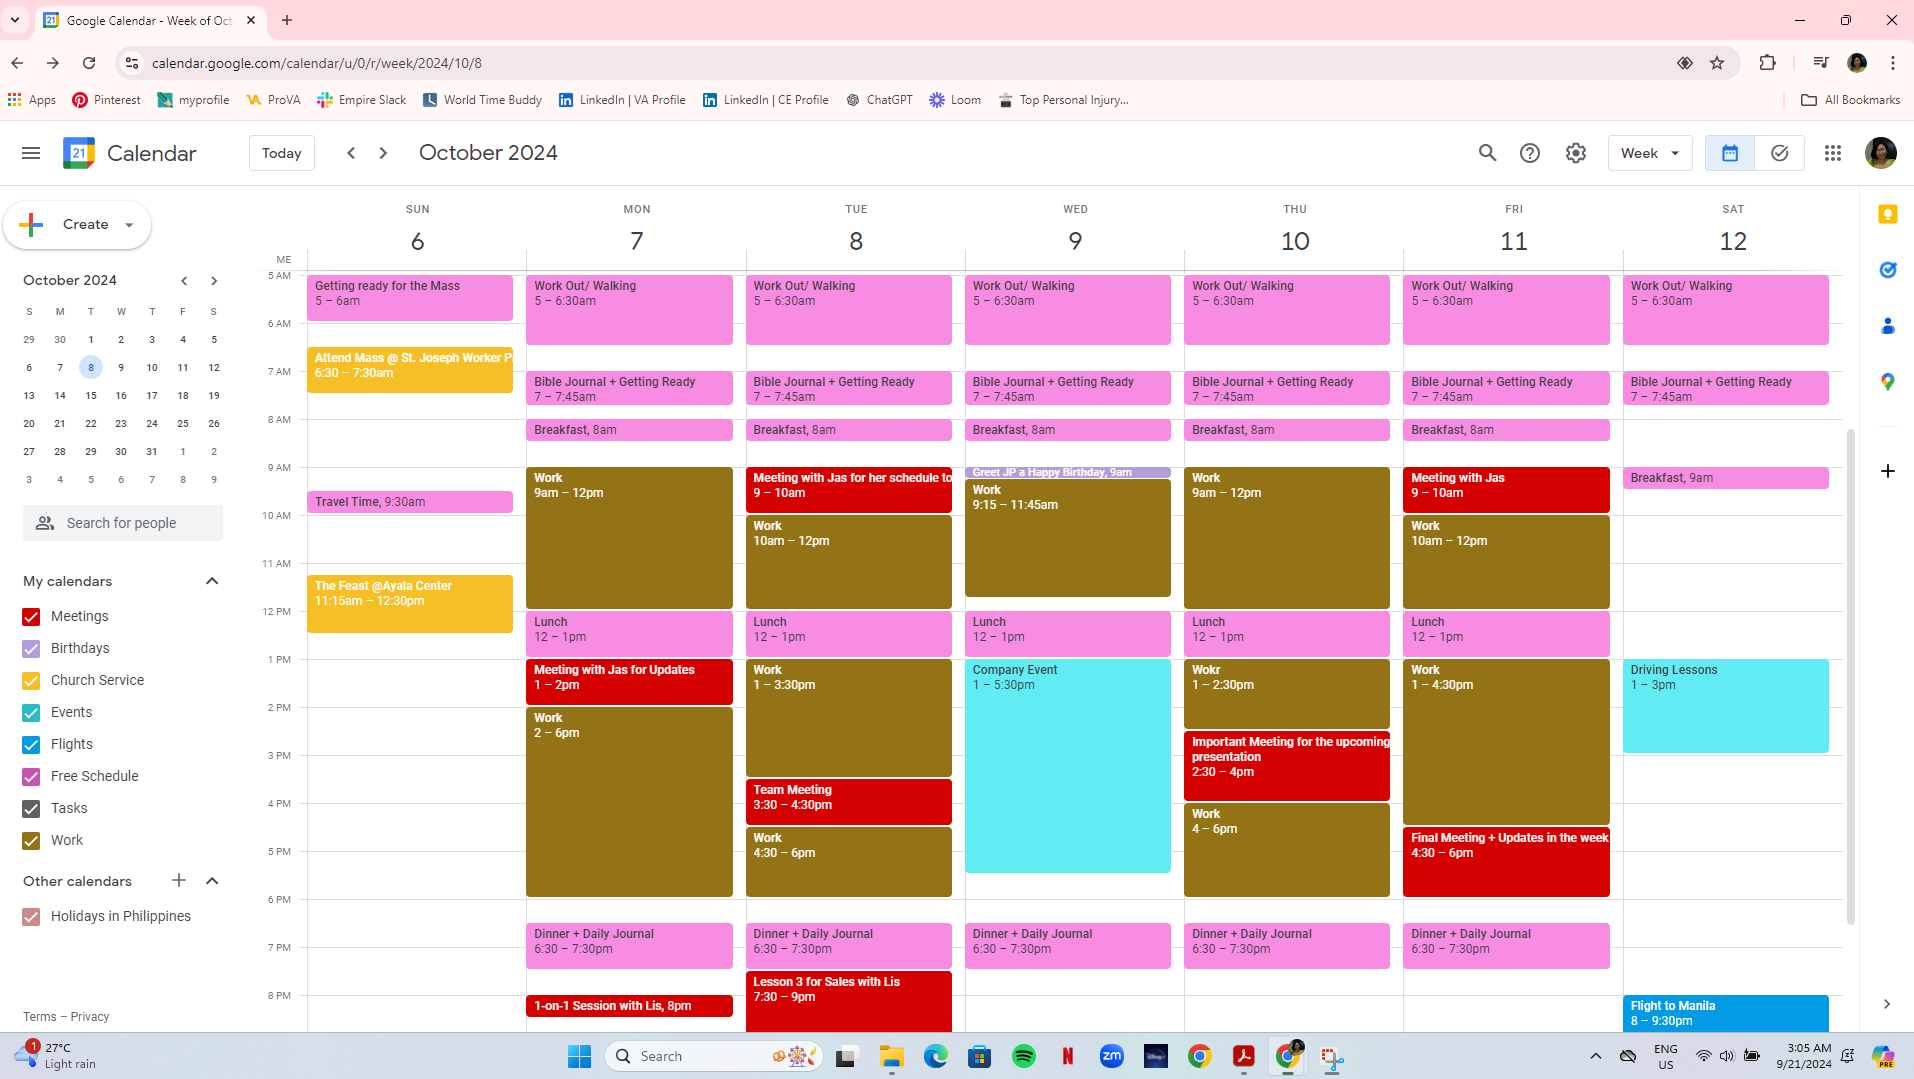
Task: Open the Google apps grid
Action: (x=1833, y=153)
